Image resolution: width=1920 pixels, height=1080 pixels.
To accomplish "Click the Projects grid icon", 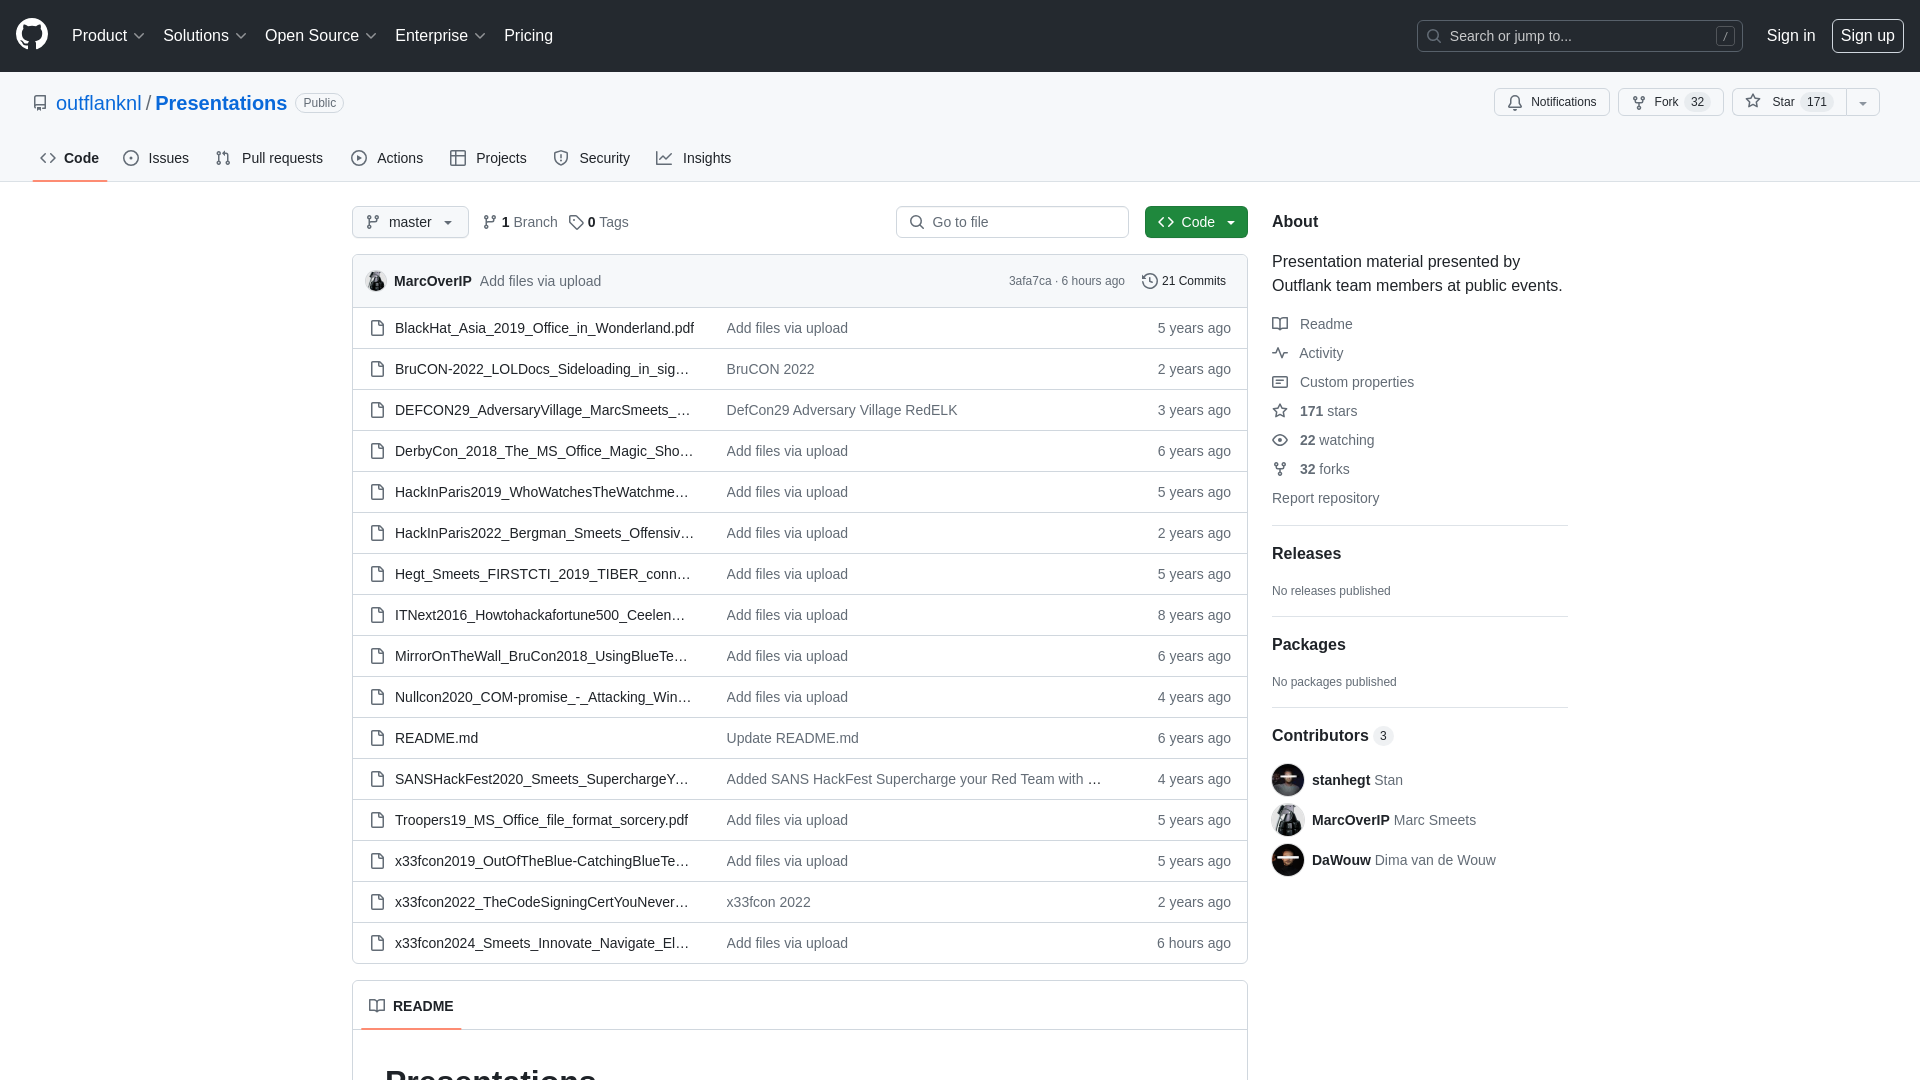I will pyautogui.click(x=459, y=157).
